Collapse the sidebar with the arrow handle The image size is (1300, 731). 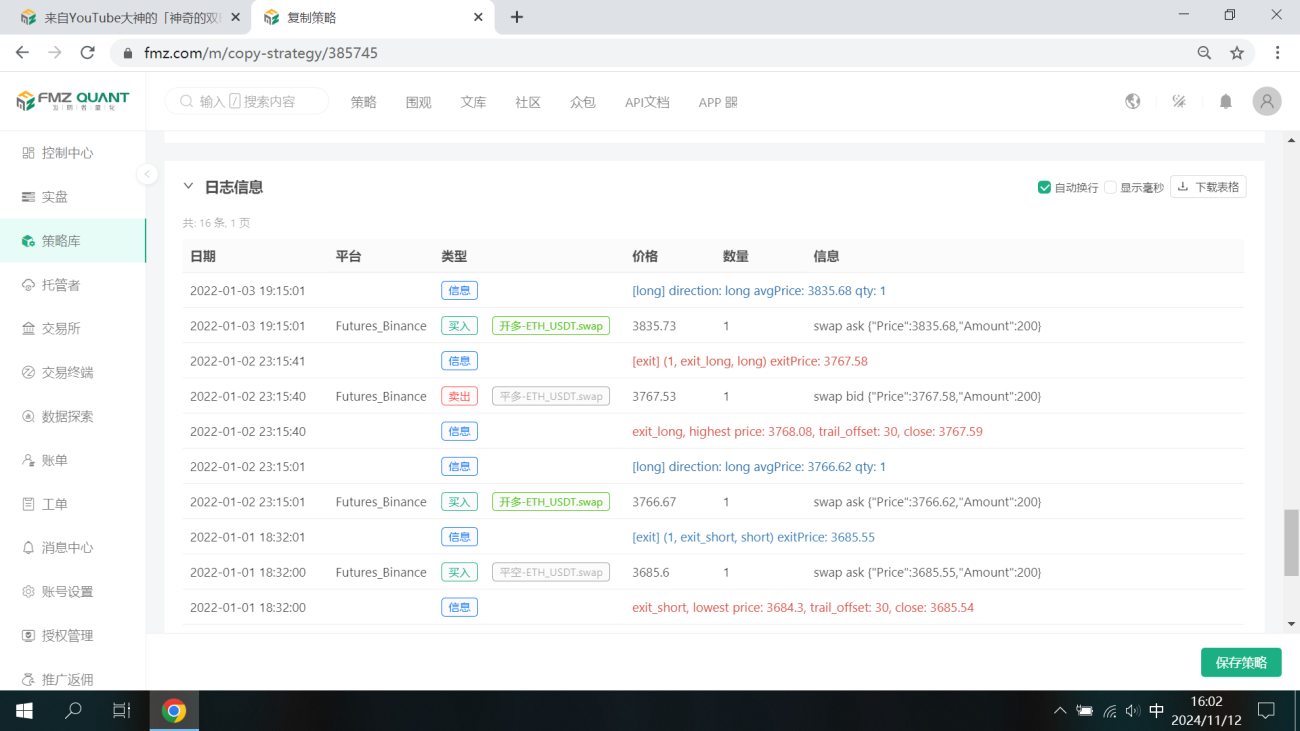pyautogui.click(x=147, y=174)
